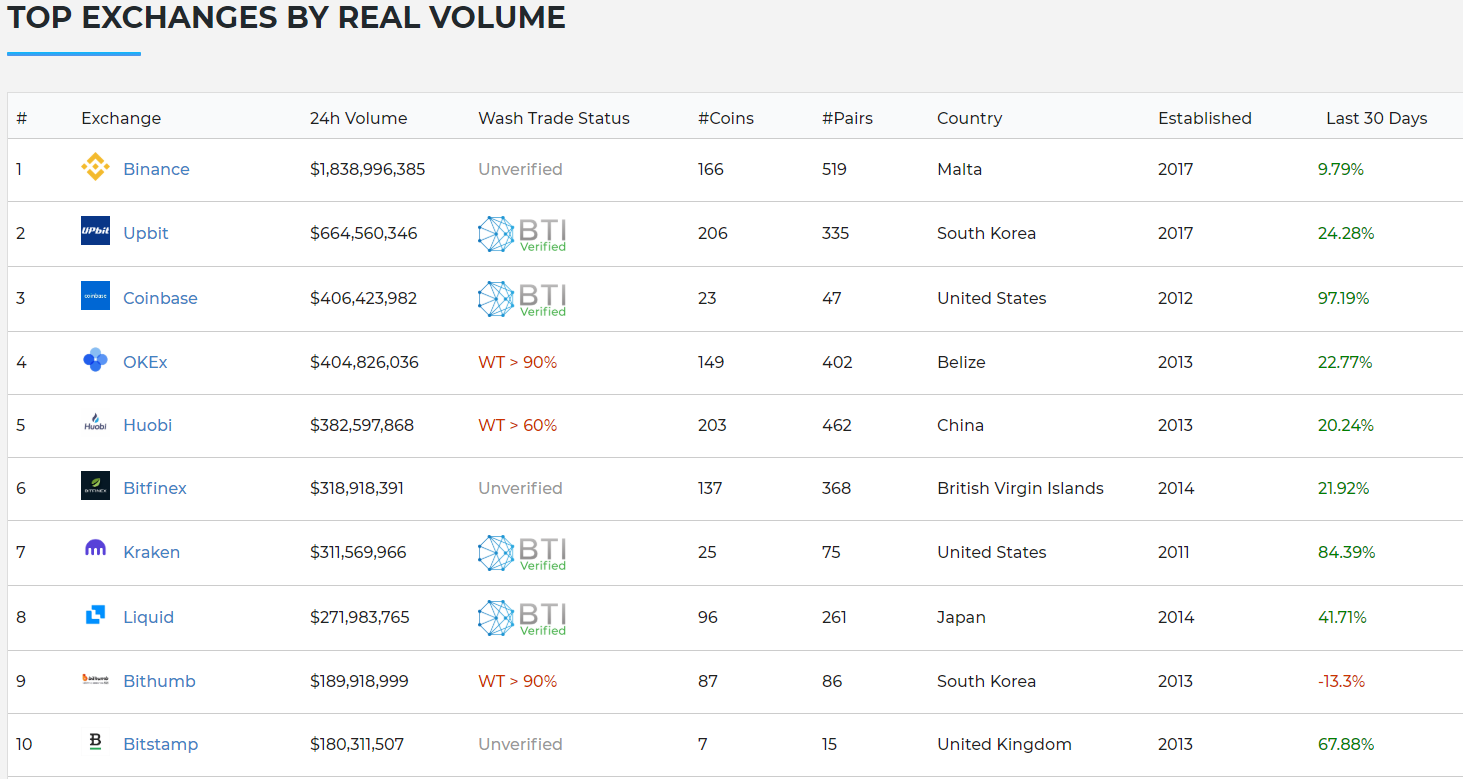The image size is (1463, 779).
Task: Click the #Coins column header
Action: [x=725, y=118]
